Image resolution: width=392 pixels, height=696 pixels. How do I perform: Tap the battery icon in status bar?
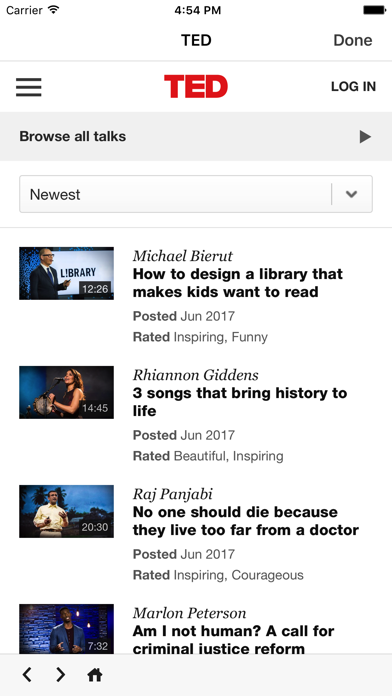click(x=374, y=10)
